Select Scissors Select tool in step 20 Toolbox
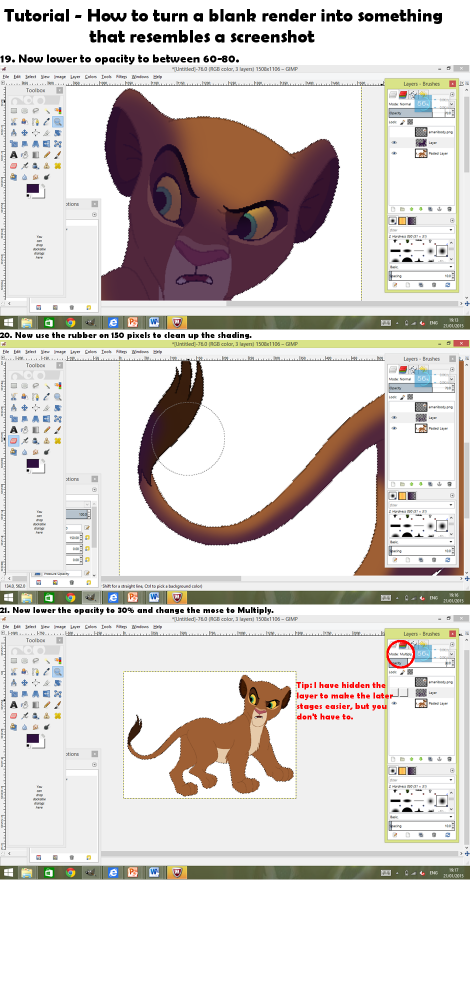 [14, 397]
